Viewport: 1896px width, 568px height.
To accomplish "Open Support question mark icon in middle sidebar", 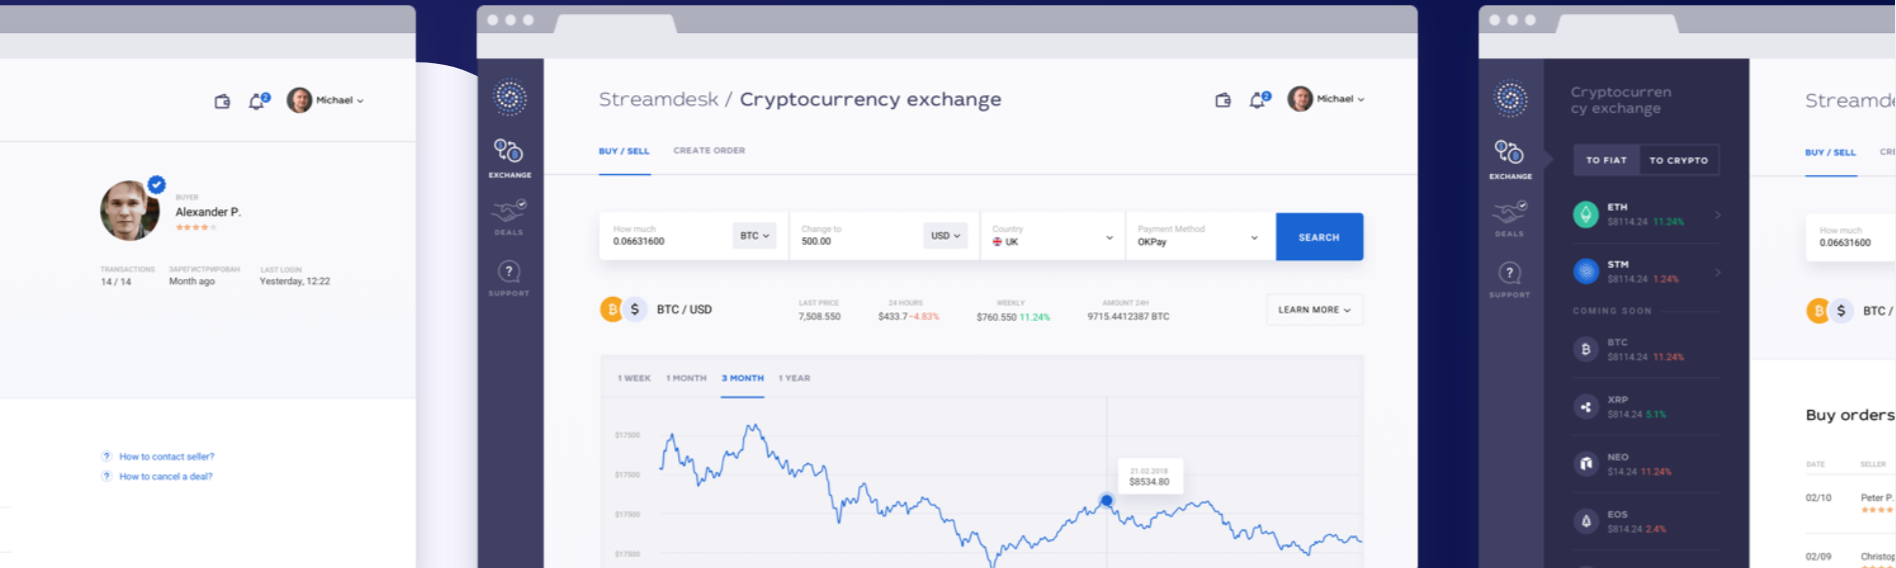I will [x=509, y=275].
